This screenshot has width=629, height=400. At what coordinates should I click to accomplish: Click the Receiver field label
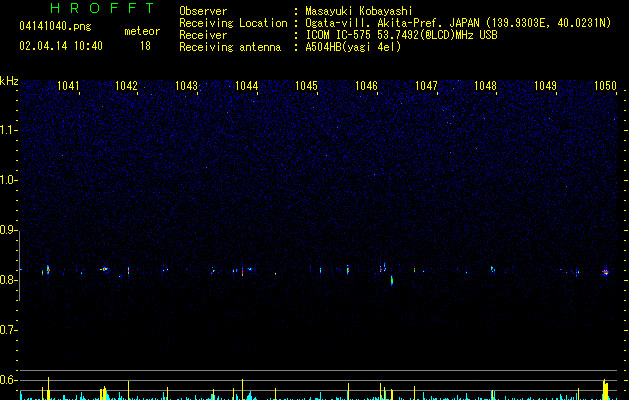[x=203, y=35]
